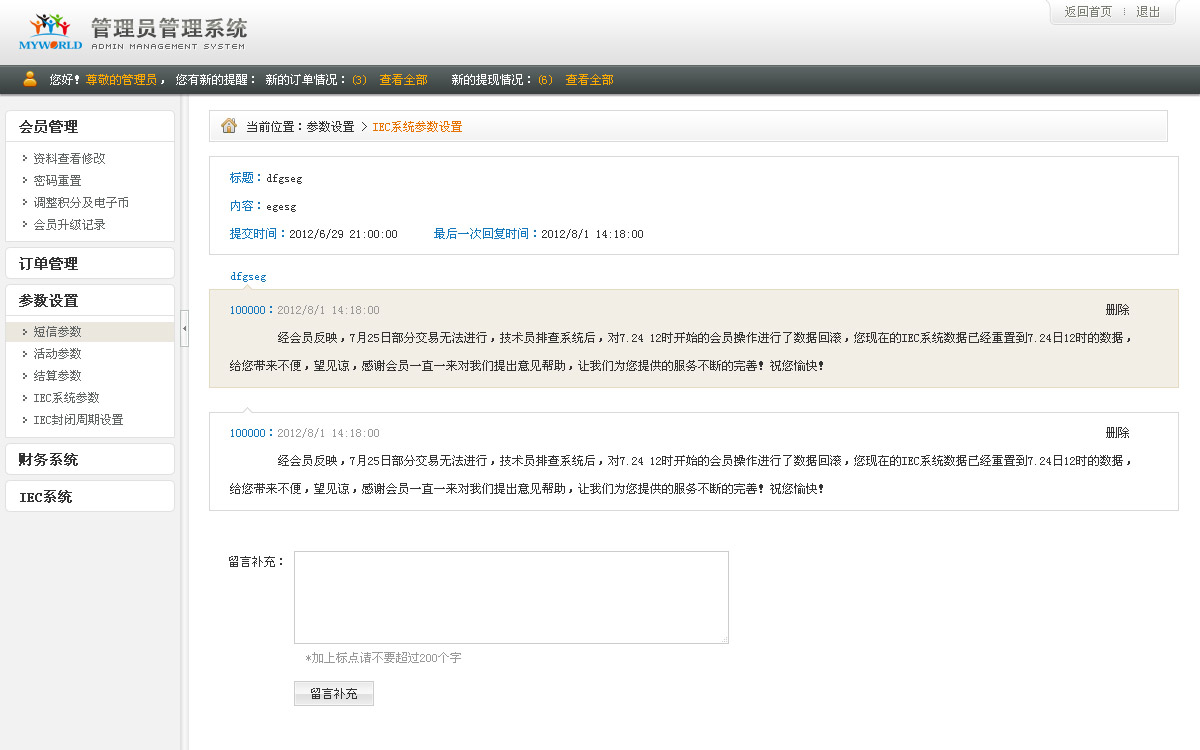The width and height of the screenshot is (1200, 750).
Task: Select IEC系统参数 in sidebar
Action: click(66, 398)
